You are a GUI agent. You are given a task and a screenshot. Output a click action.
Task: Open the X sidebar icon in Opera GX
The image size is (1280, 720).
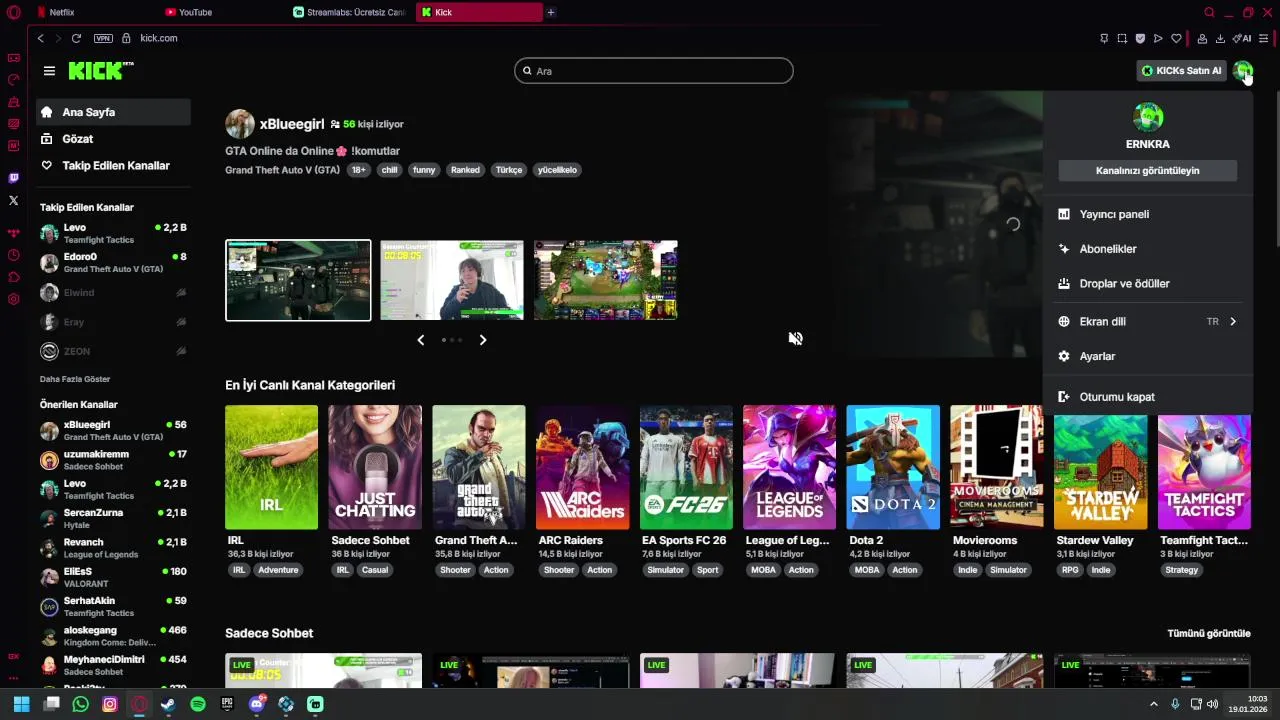(x=13, y=200)
